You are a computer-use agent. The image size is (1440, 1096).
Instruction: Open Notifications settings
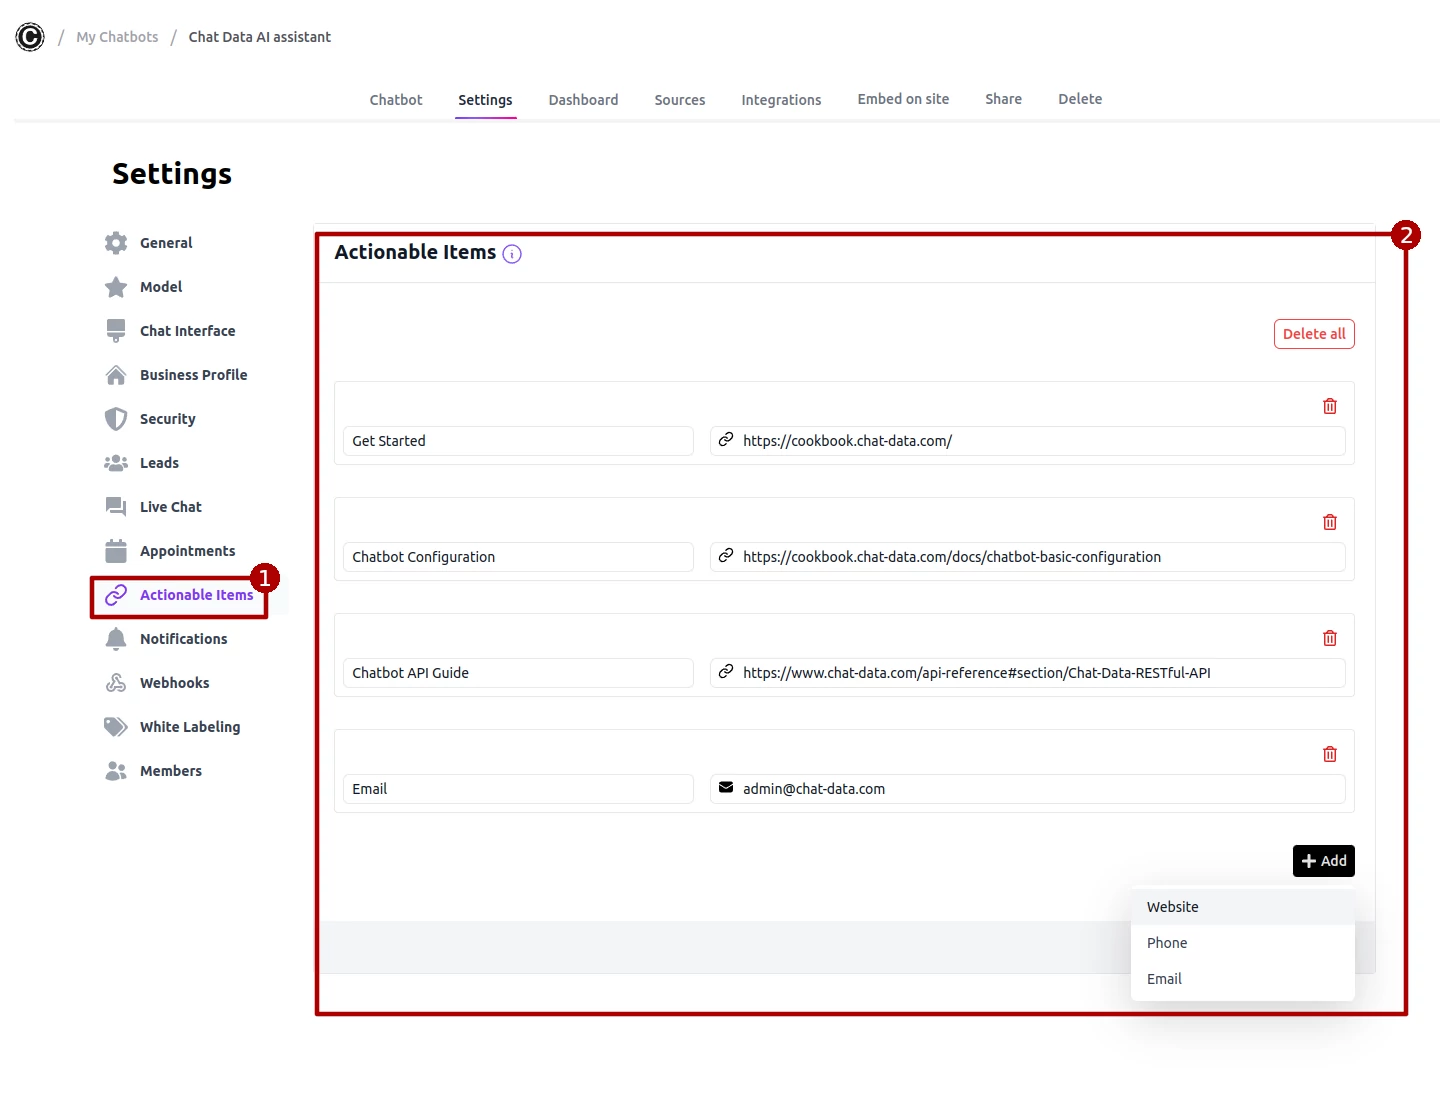(x=184, y=639)
